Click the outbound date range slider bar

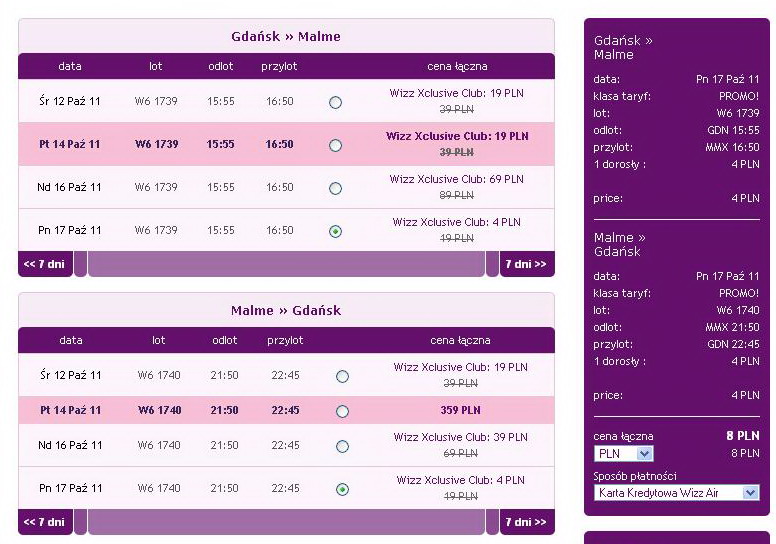[x=286, y=264]
